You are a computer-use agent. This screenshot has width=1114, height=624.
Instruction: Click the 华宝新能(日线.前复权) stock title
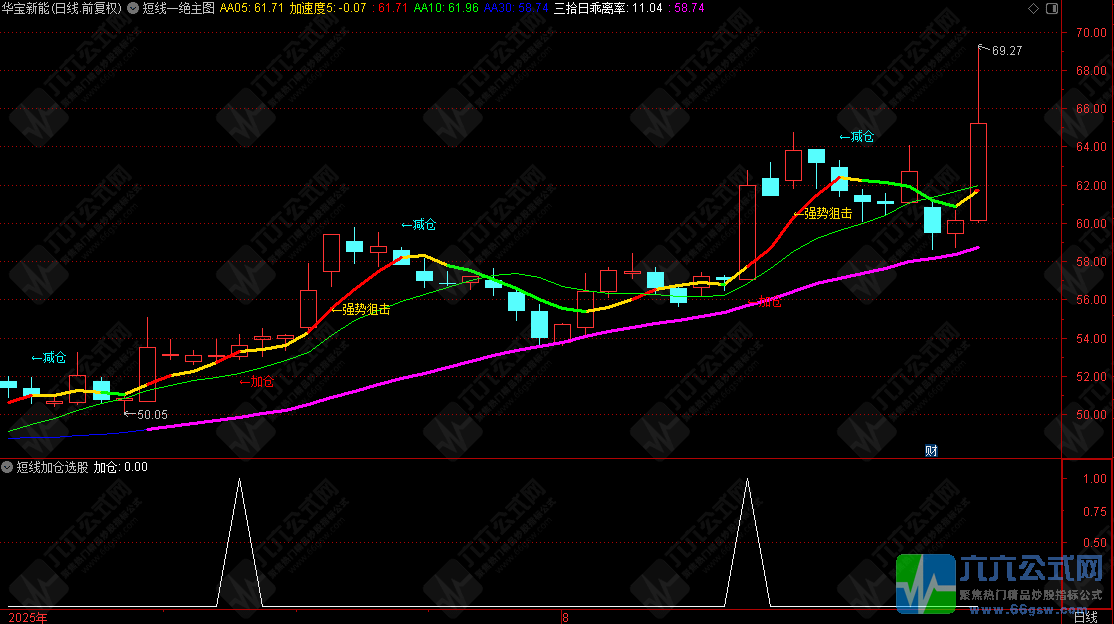(x=62, y=9)
